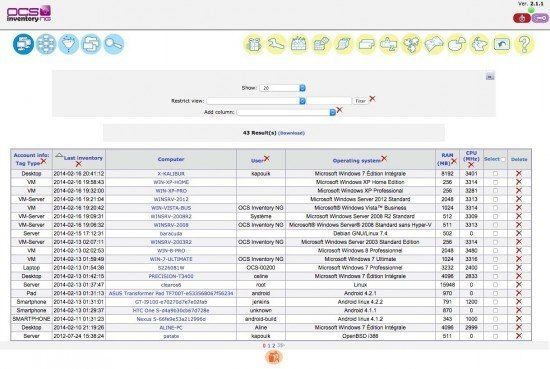Sort by the Last inventory column header
Image resolution: width=550 pixels, height=369 pixels.
(x=83, y=158)
